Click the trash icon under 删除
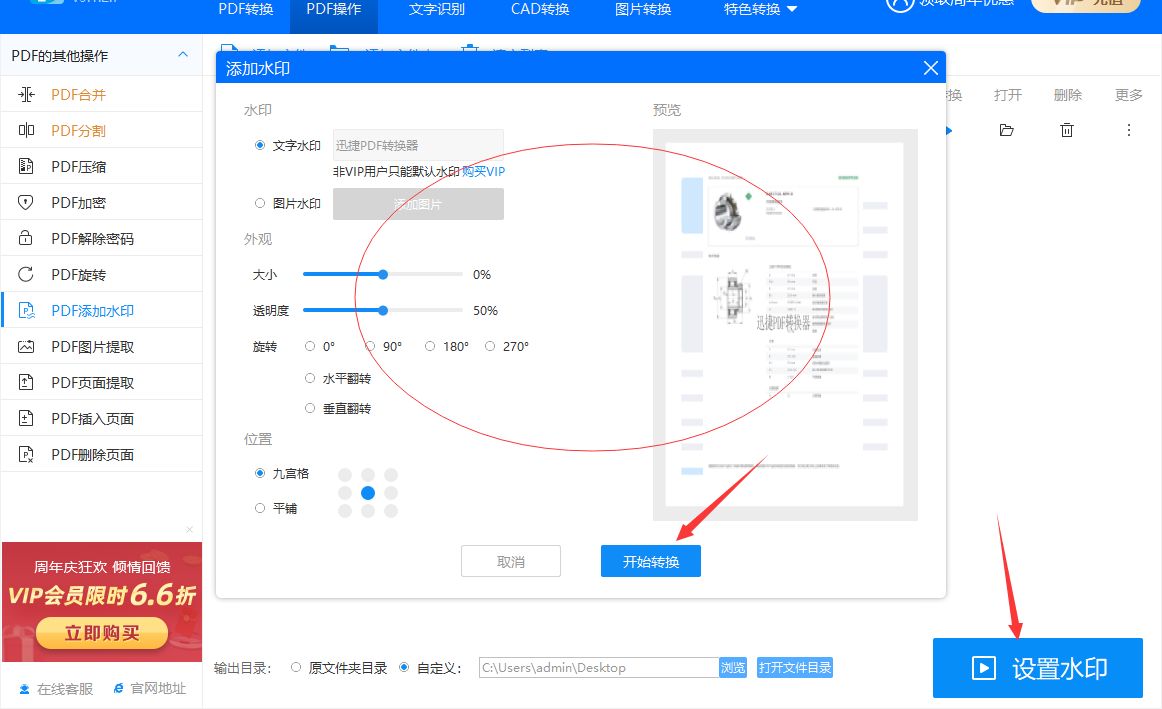The height and width of the screenshot is (709, 1162). pyautogui.click(x=1066, y=130)
